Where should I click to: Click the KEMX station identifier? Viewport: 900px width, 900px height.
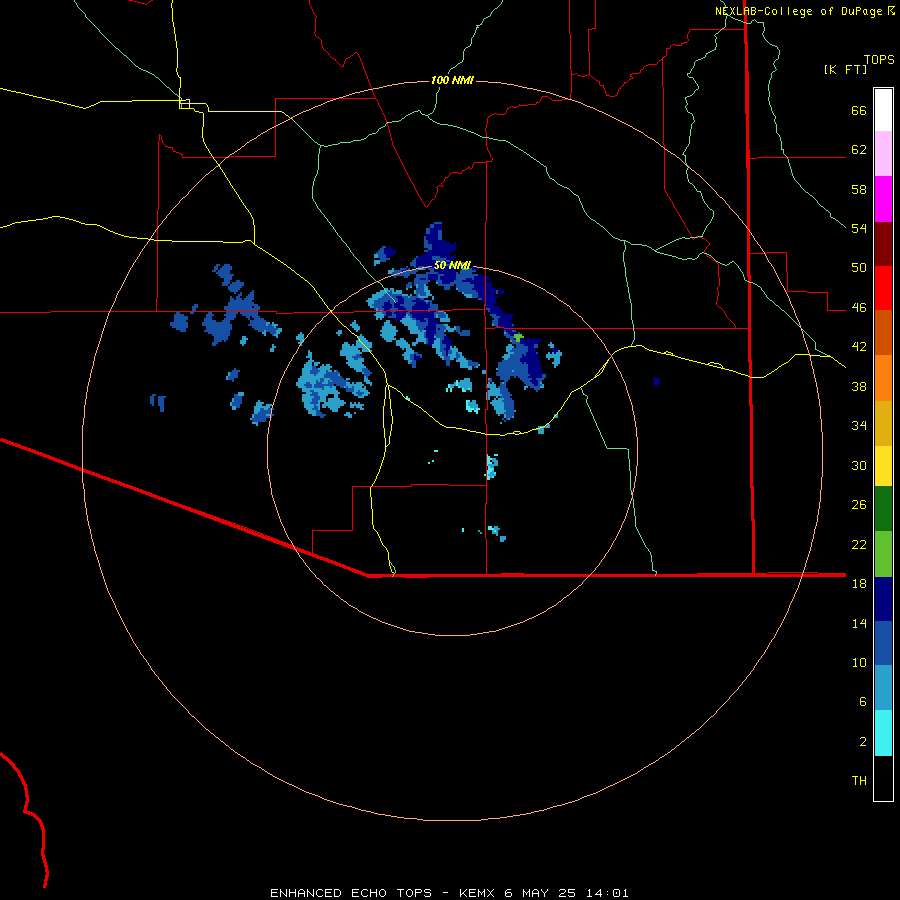476,893
